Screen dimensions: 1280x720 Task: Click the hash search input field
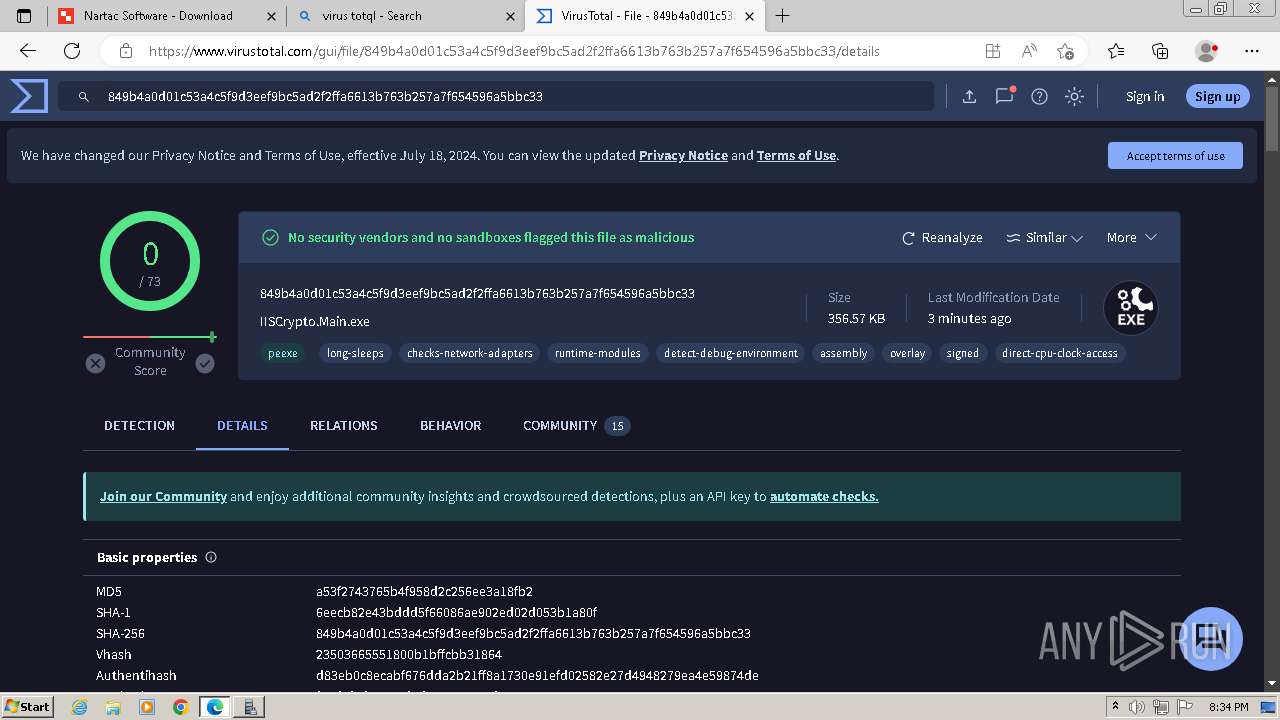pos(496,97)
